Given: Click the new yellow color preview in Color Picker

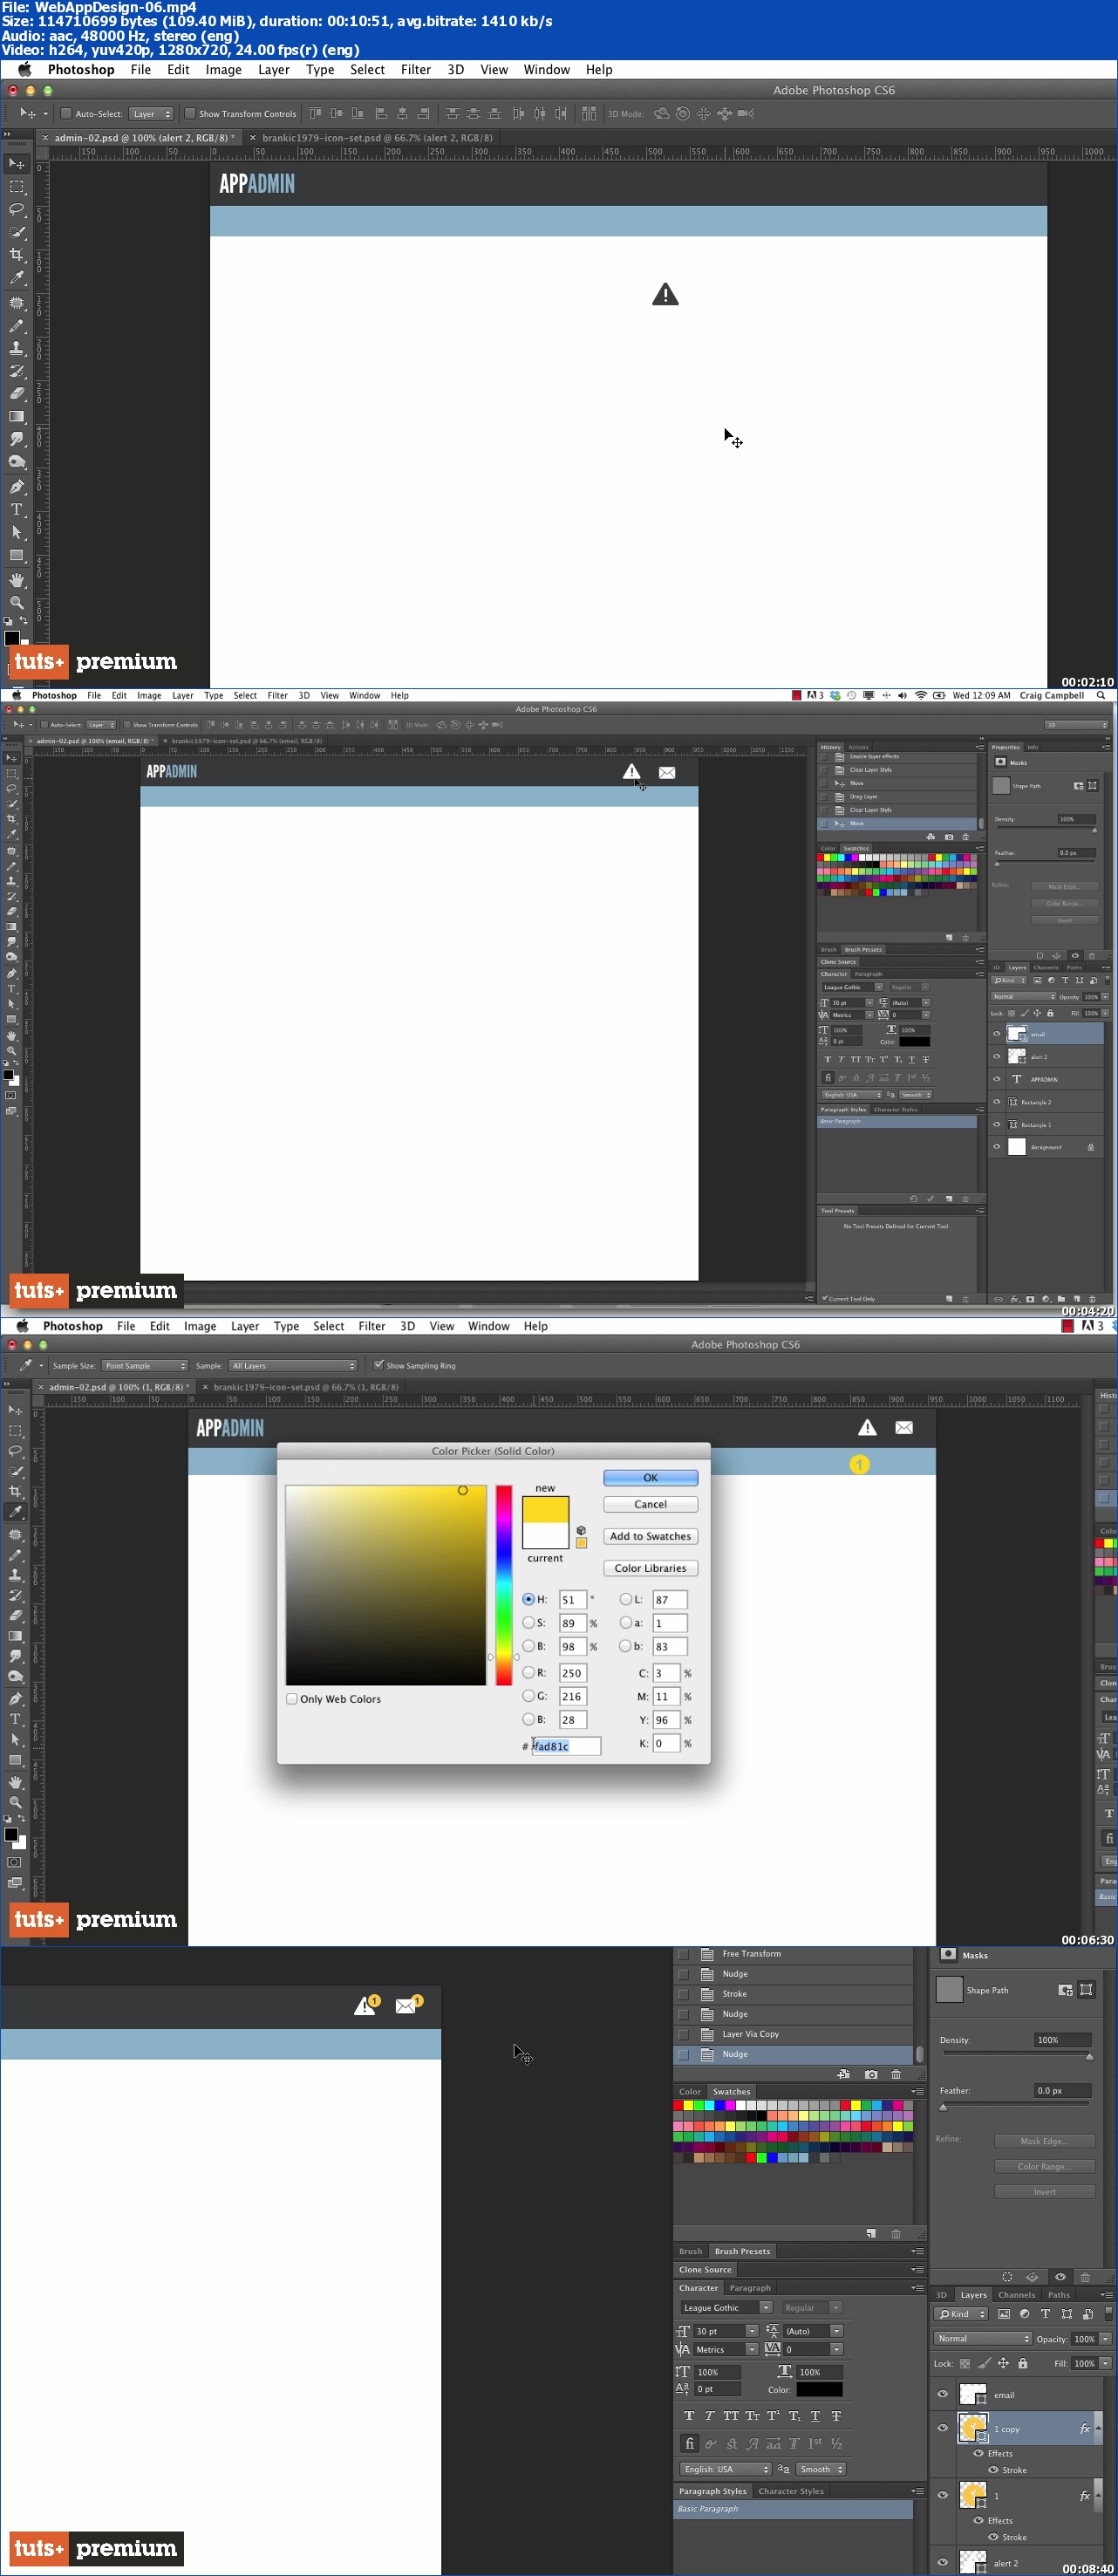Looking at the screenshot, I should 545,1509.
